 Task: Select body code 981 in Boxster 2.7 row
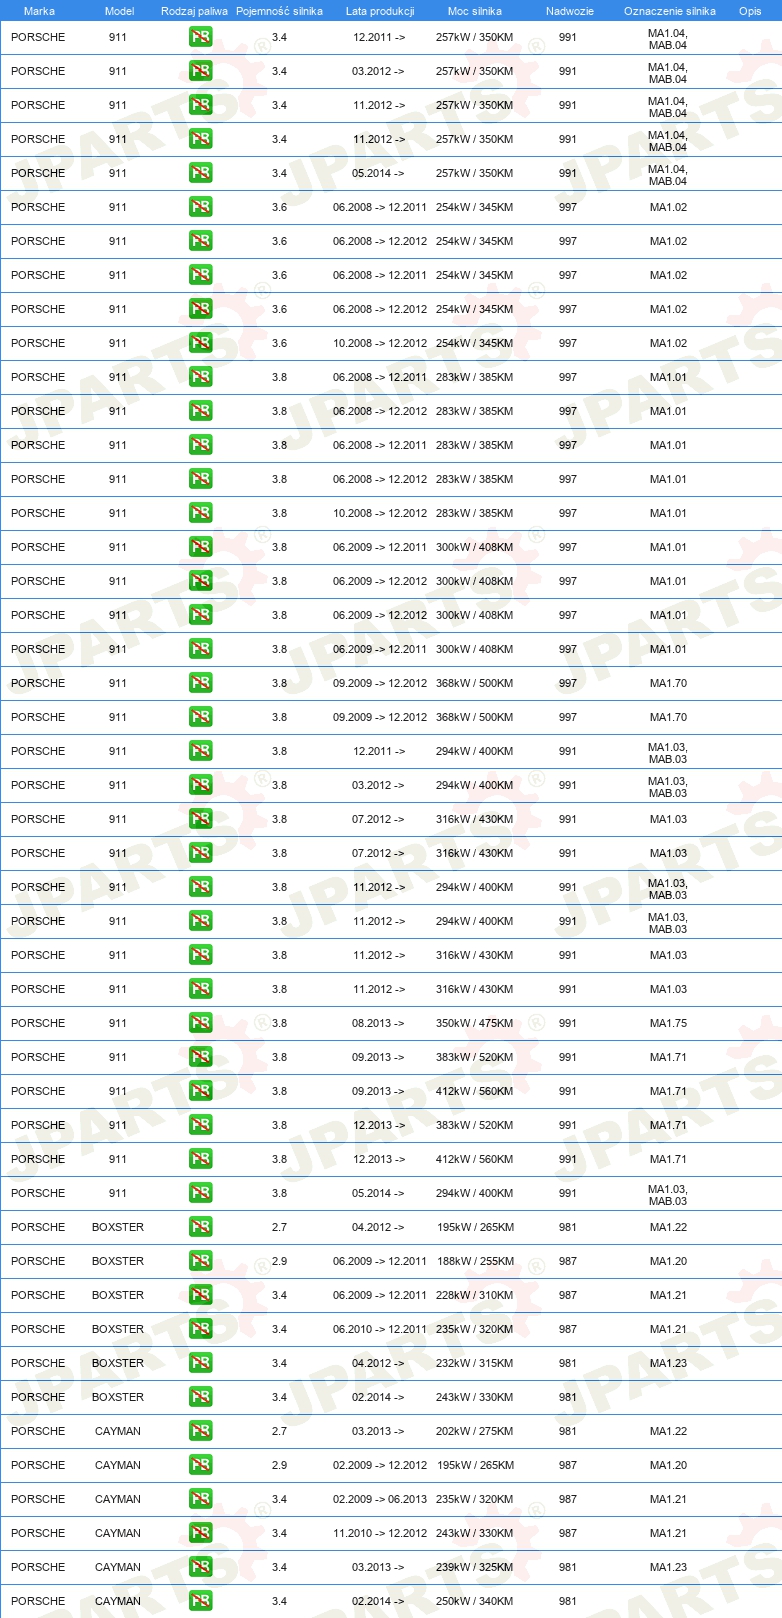tap(568, 1227)
